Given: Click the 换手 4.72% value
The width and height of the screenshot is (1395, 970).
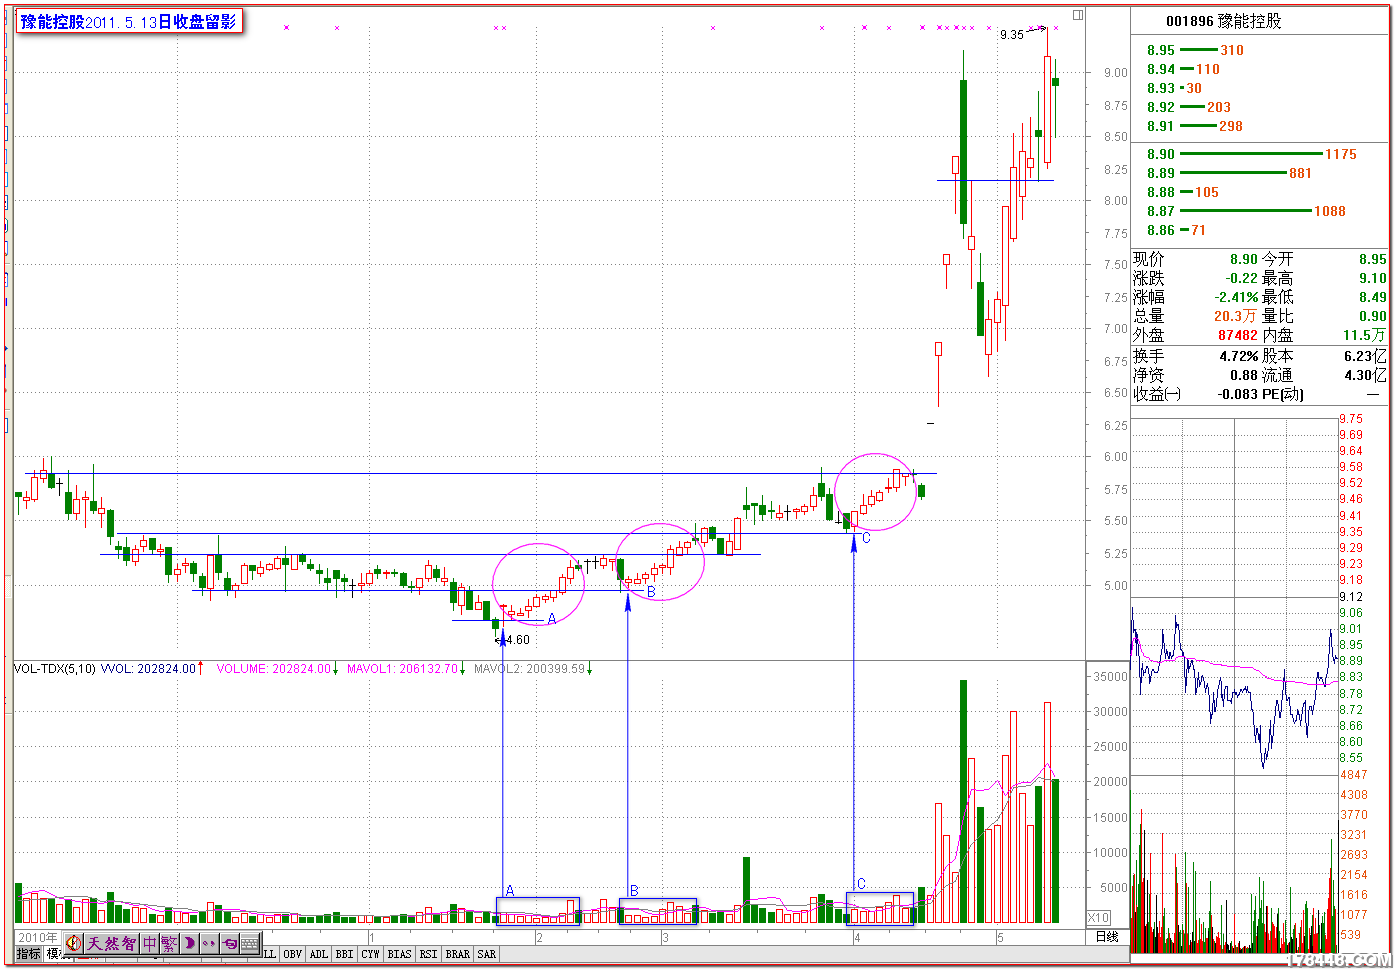Looking at the screenshot, I should [x=1238, y=356].
